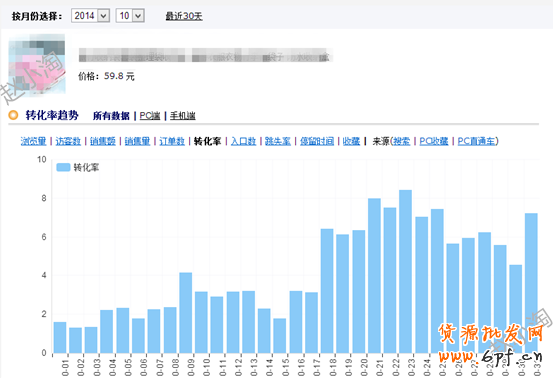The height and width of the screenshot is (378, 553).
Task: Open the 2014 year dropdown
Action: pyautogui.click(x=90, y=16)
